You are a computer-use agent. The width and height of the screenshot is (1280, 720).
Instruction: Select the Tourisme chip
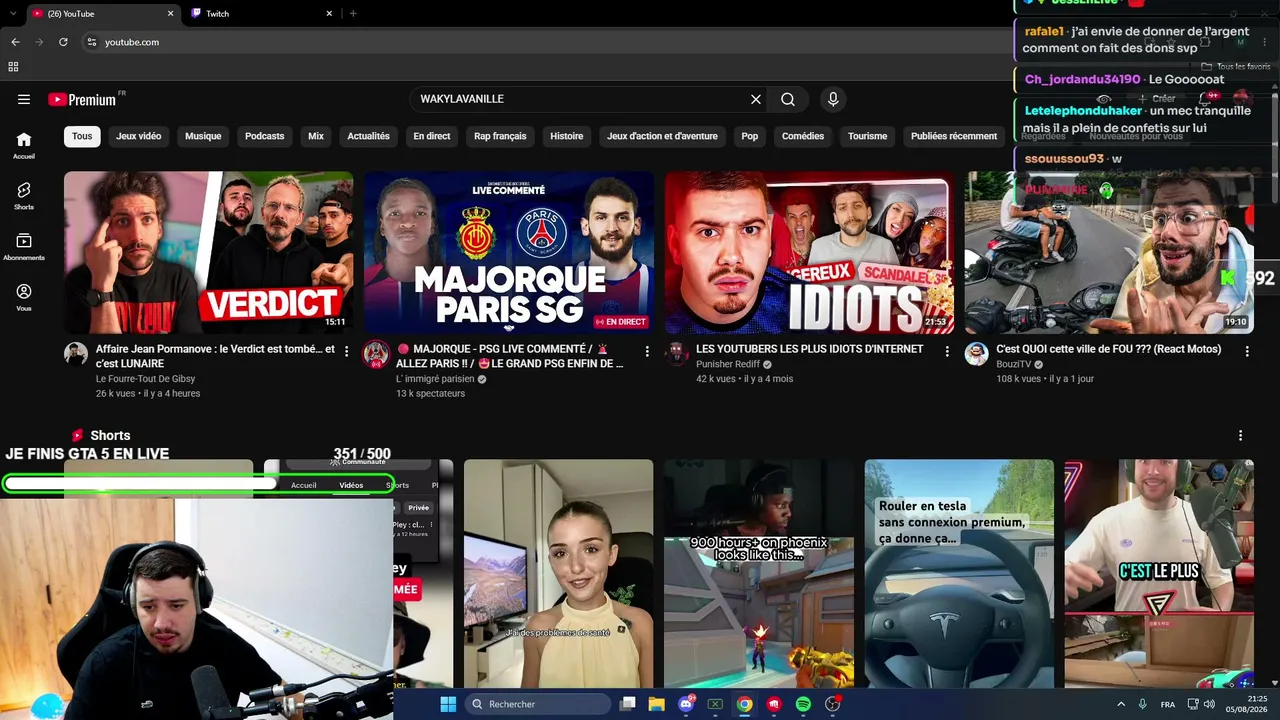(x=867, y=136)
